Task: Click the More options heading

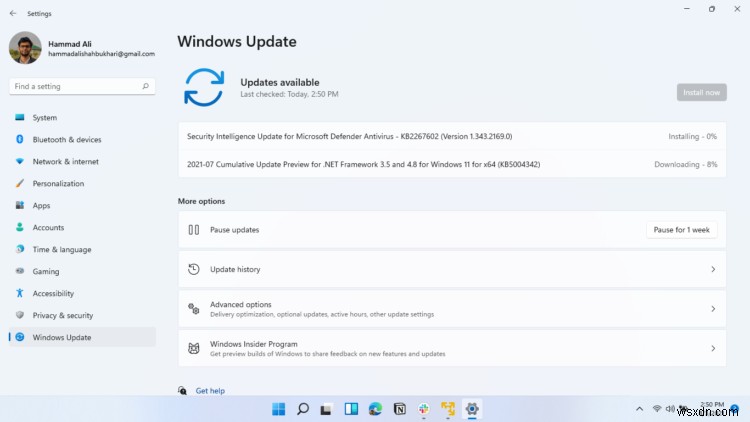Action: (201, 201)
